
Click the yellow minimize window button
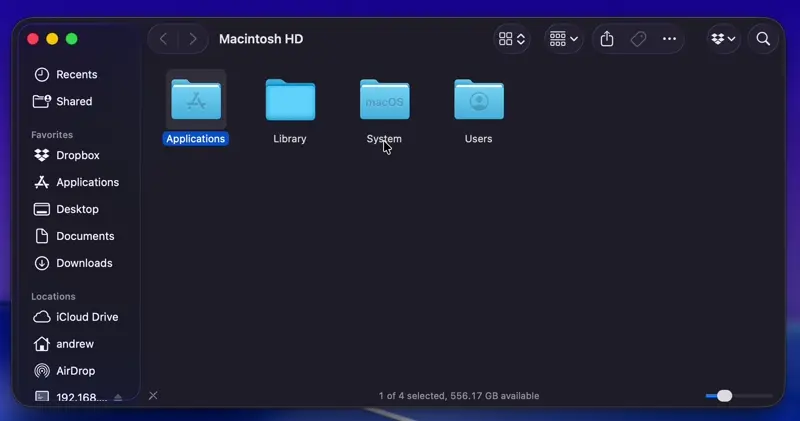[x=52, y=39]
